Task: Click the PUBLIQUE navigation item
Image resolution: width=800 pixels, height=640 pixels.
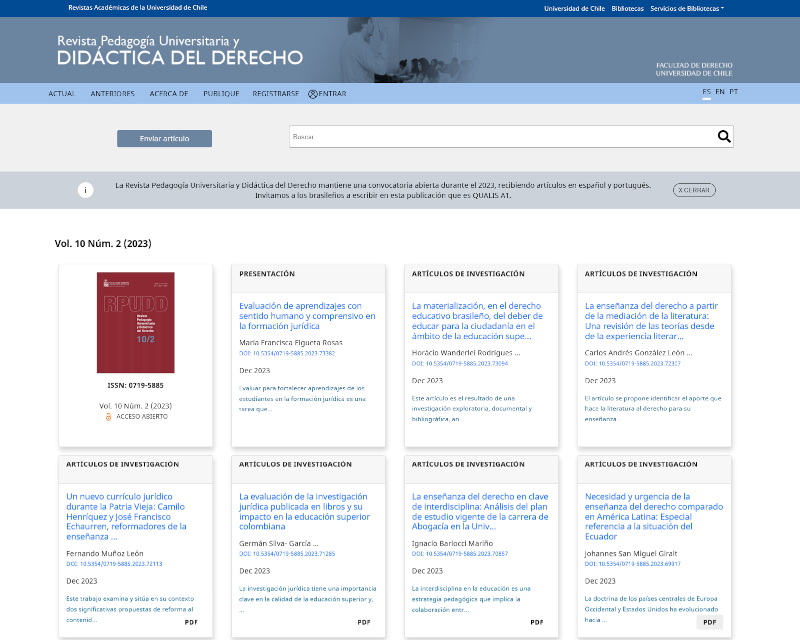Action: click(x=221, y=93)
